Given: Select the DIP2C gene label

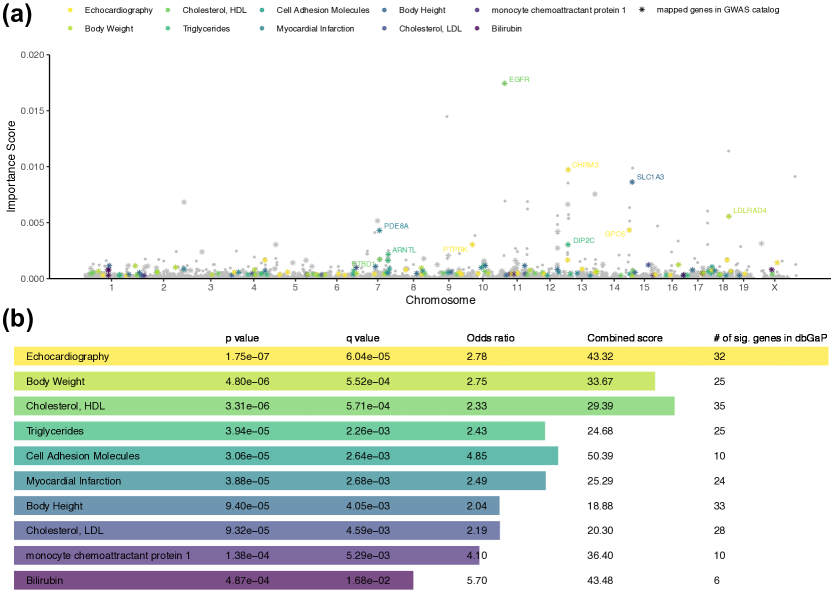Looking at the screenshot, I should click(x=584, y=240).
